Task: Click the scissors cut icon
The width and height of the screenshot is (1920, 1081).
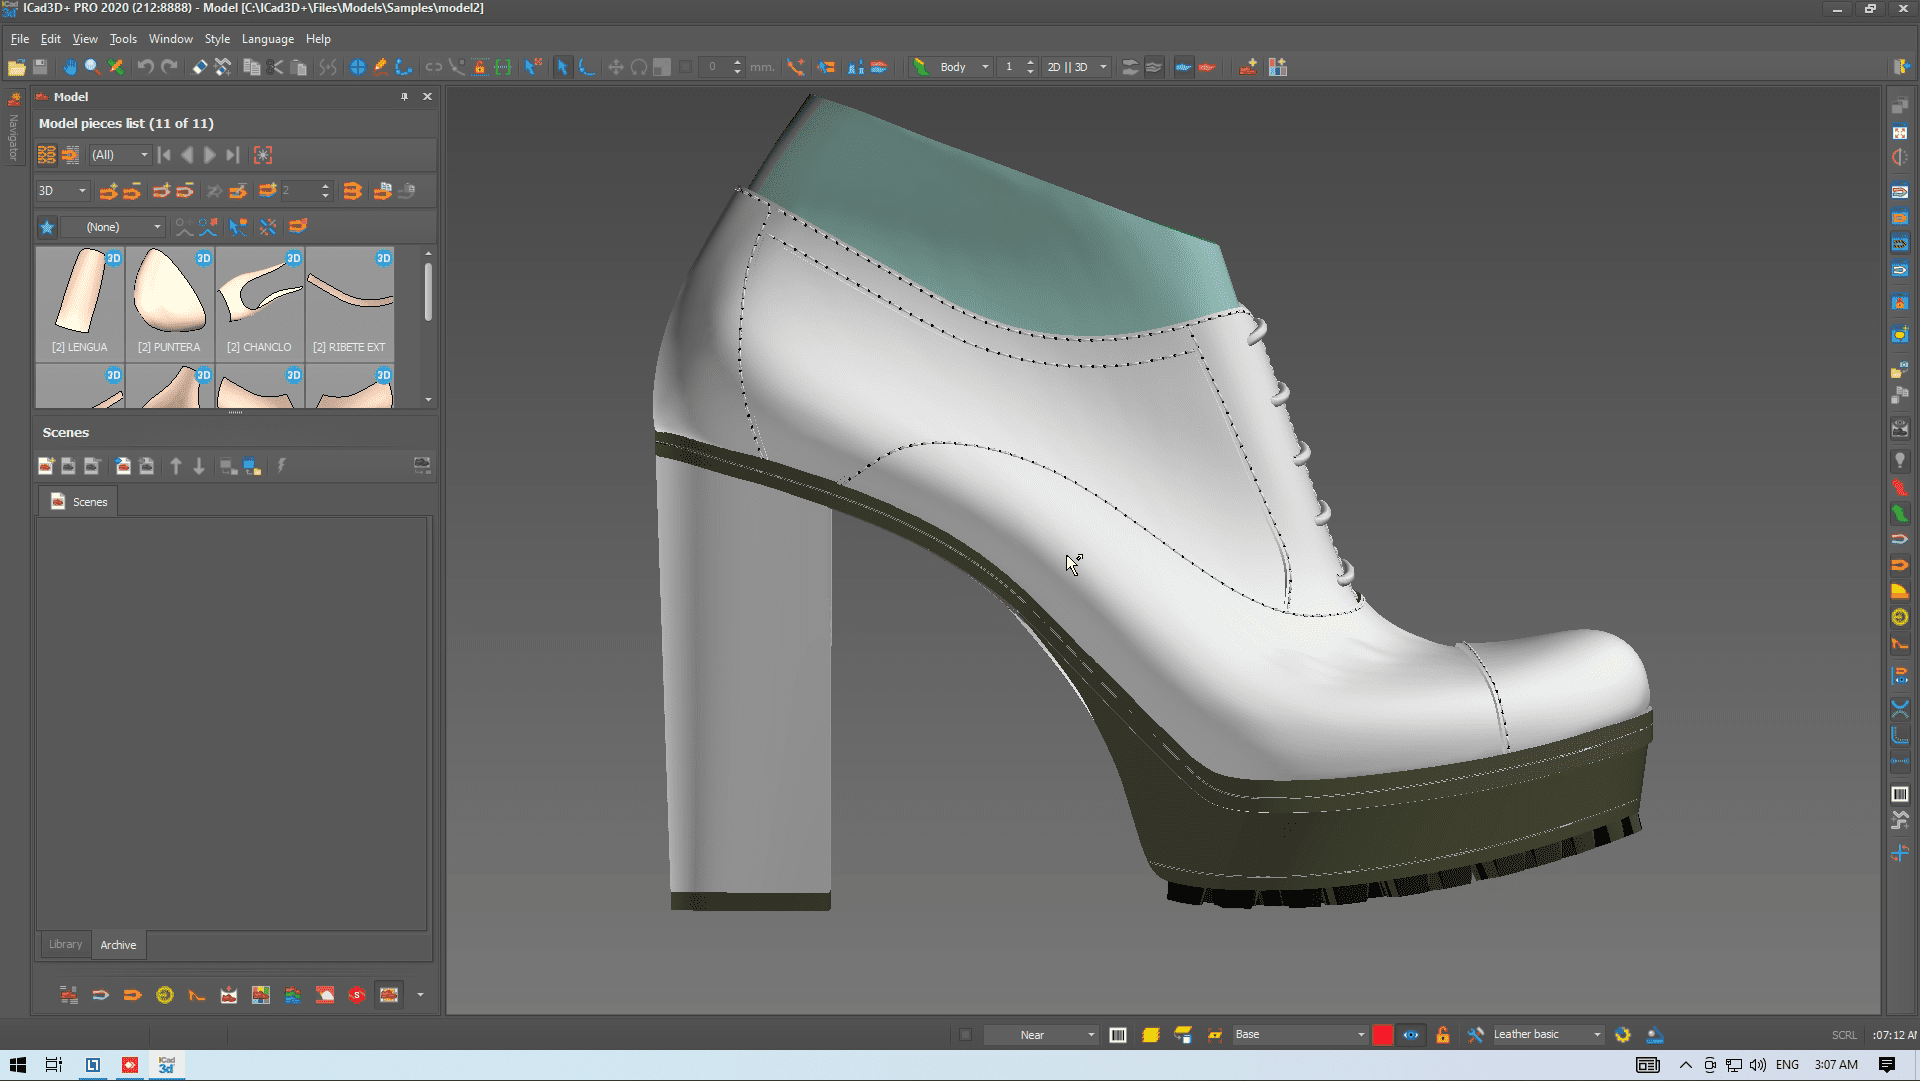Action: click(x=275, y=67)
